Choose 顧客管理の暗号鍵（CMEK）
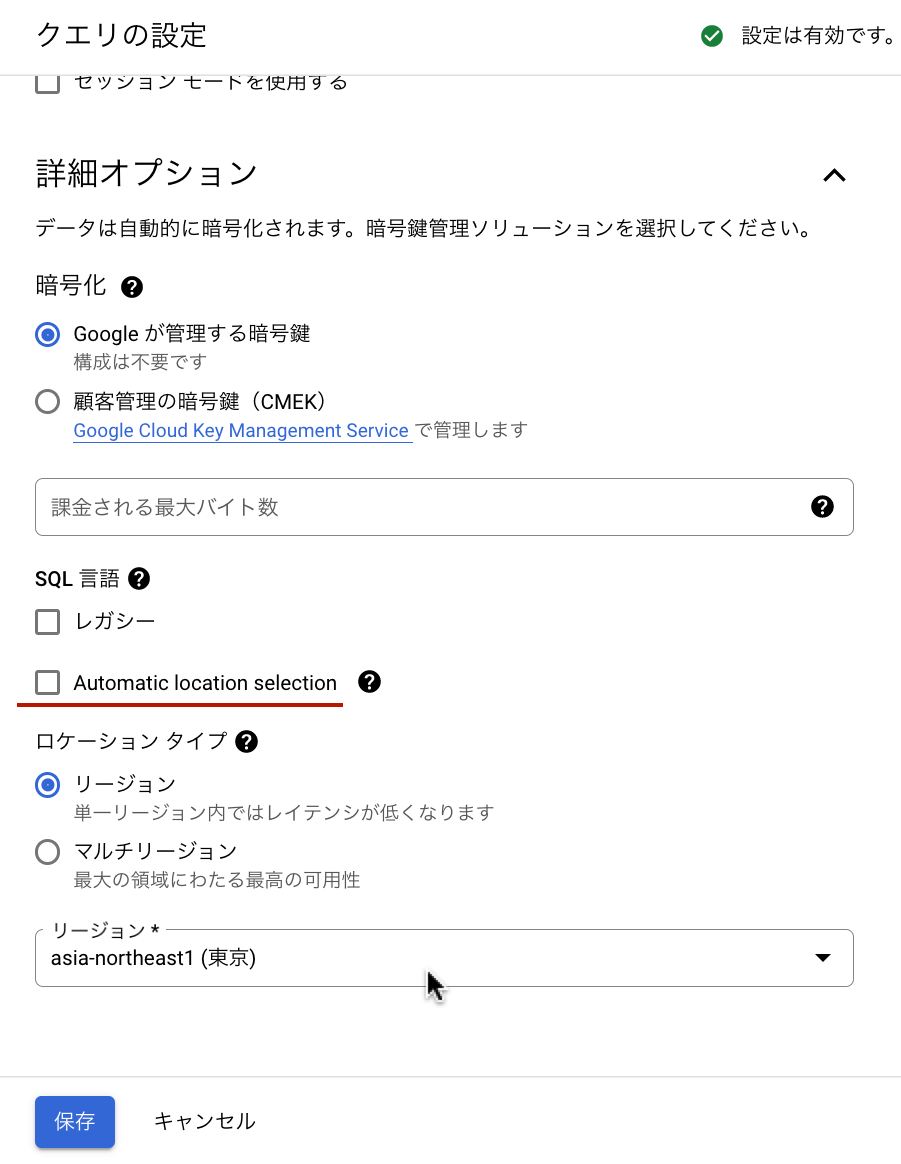Image resolution: width=901 pixels, height=1164 pixels. pyautogui.click(x=47, y=401)
